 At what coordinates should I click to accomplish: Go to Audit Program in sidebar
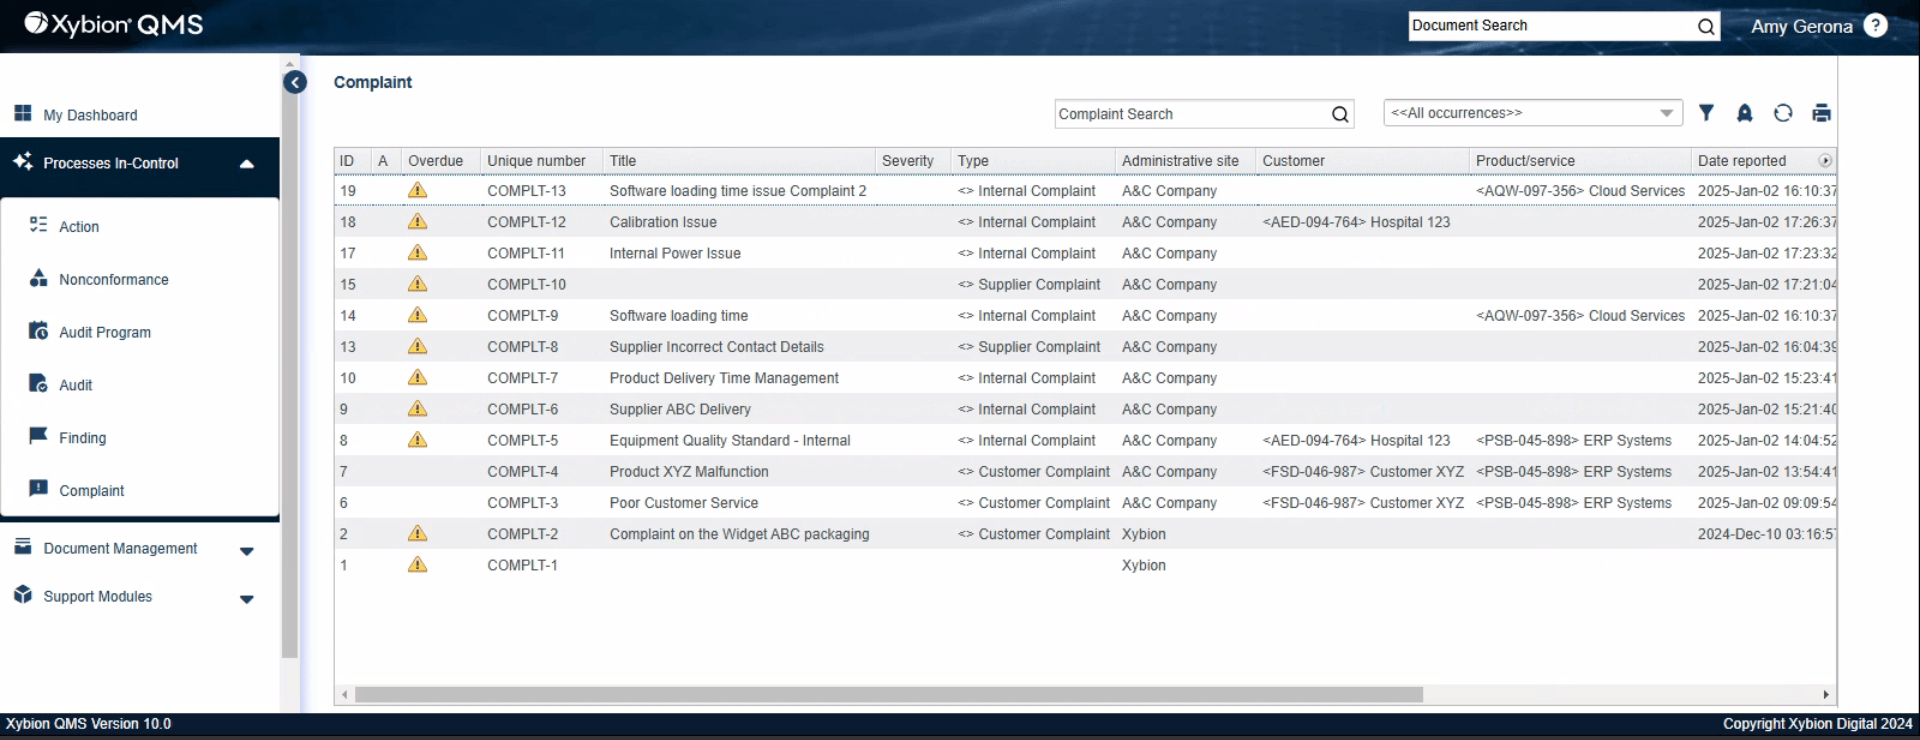[x=104, y=333]
